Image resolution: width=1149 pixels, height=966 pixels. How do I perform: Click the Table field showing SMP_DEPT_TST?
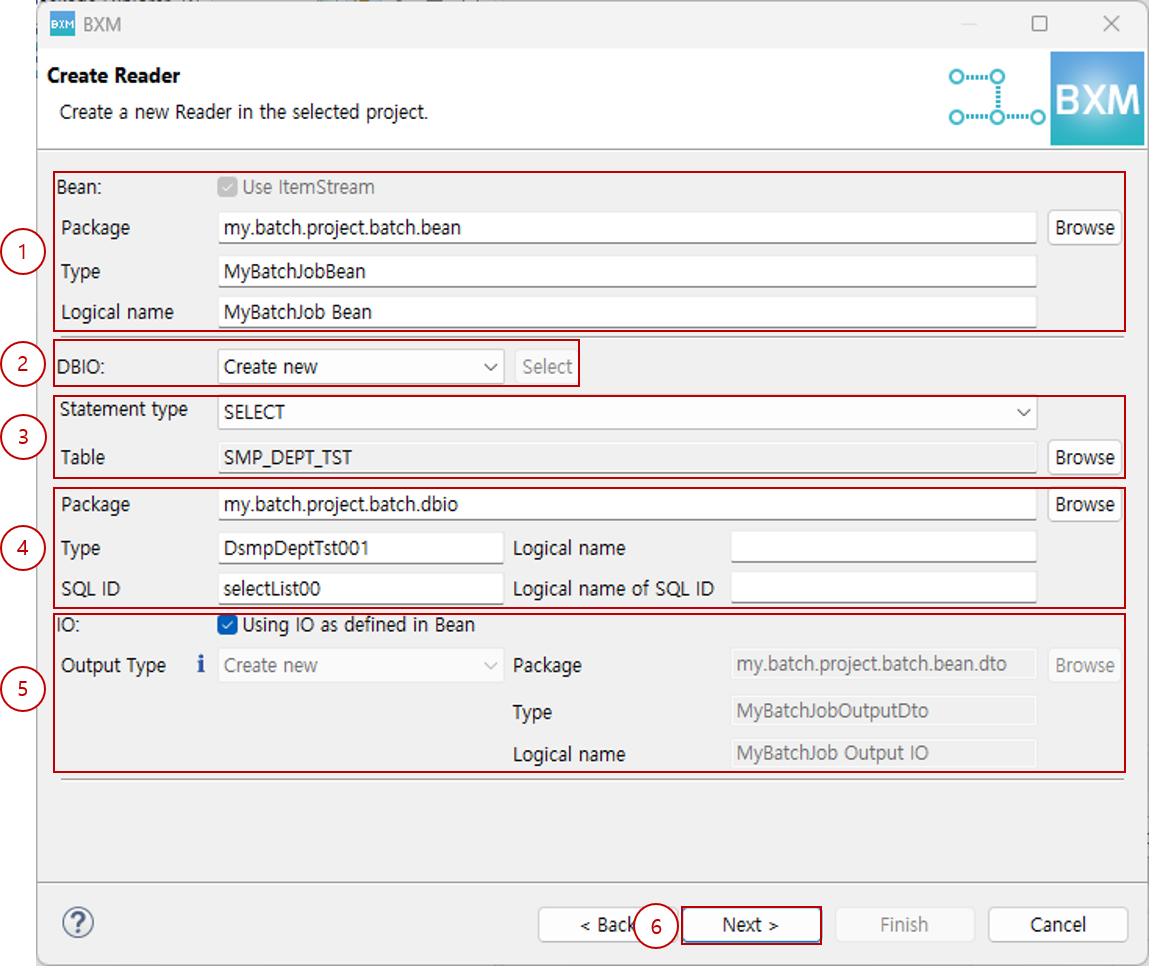coord(628,457)
